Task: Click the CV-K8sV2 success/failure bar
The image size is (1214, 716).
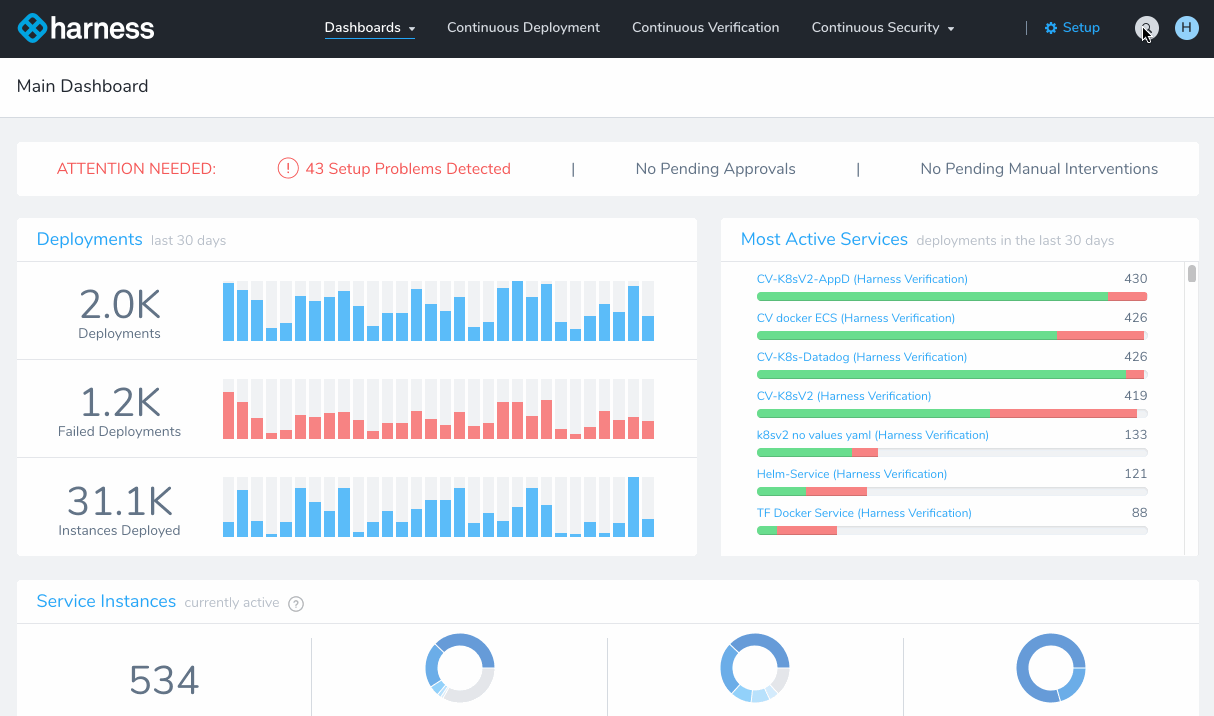Action: [x=952, y=413]
